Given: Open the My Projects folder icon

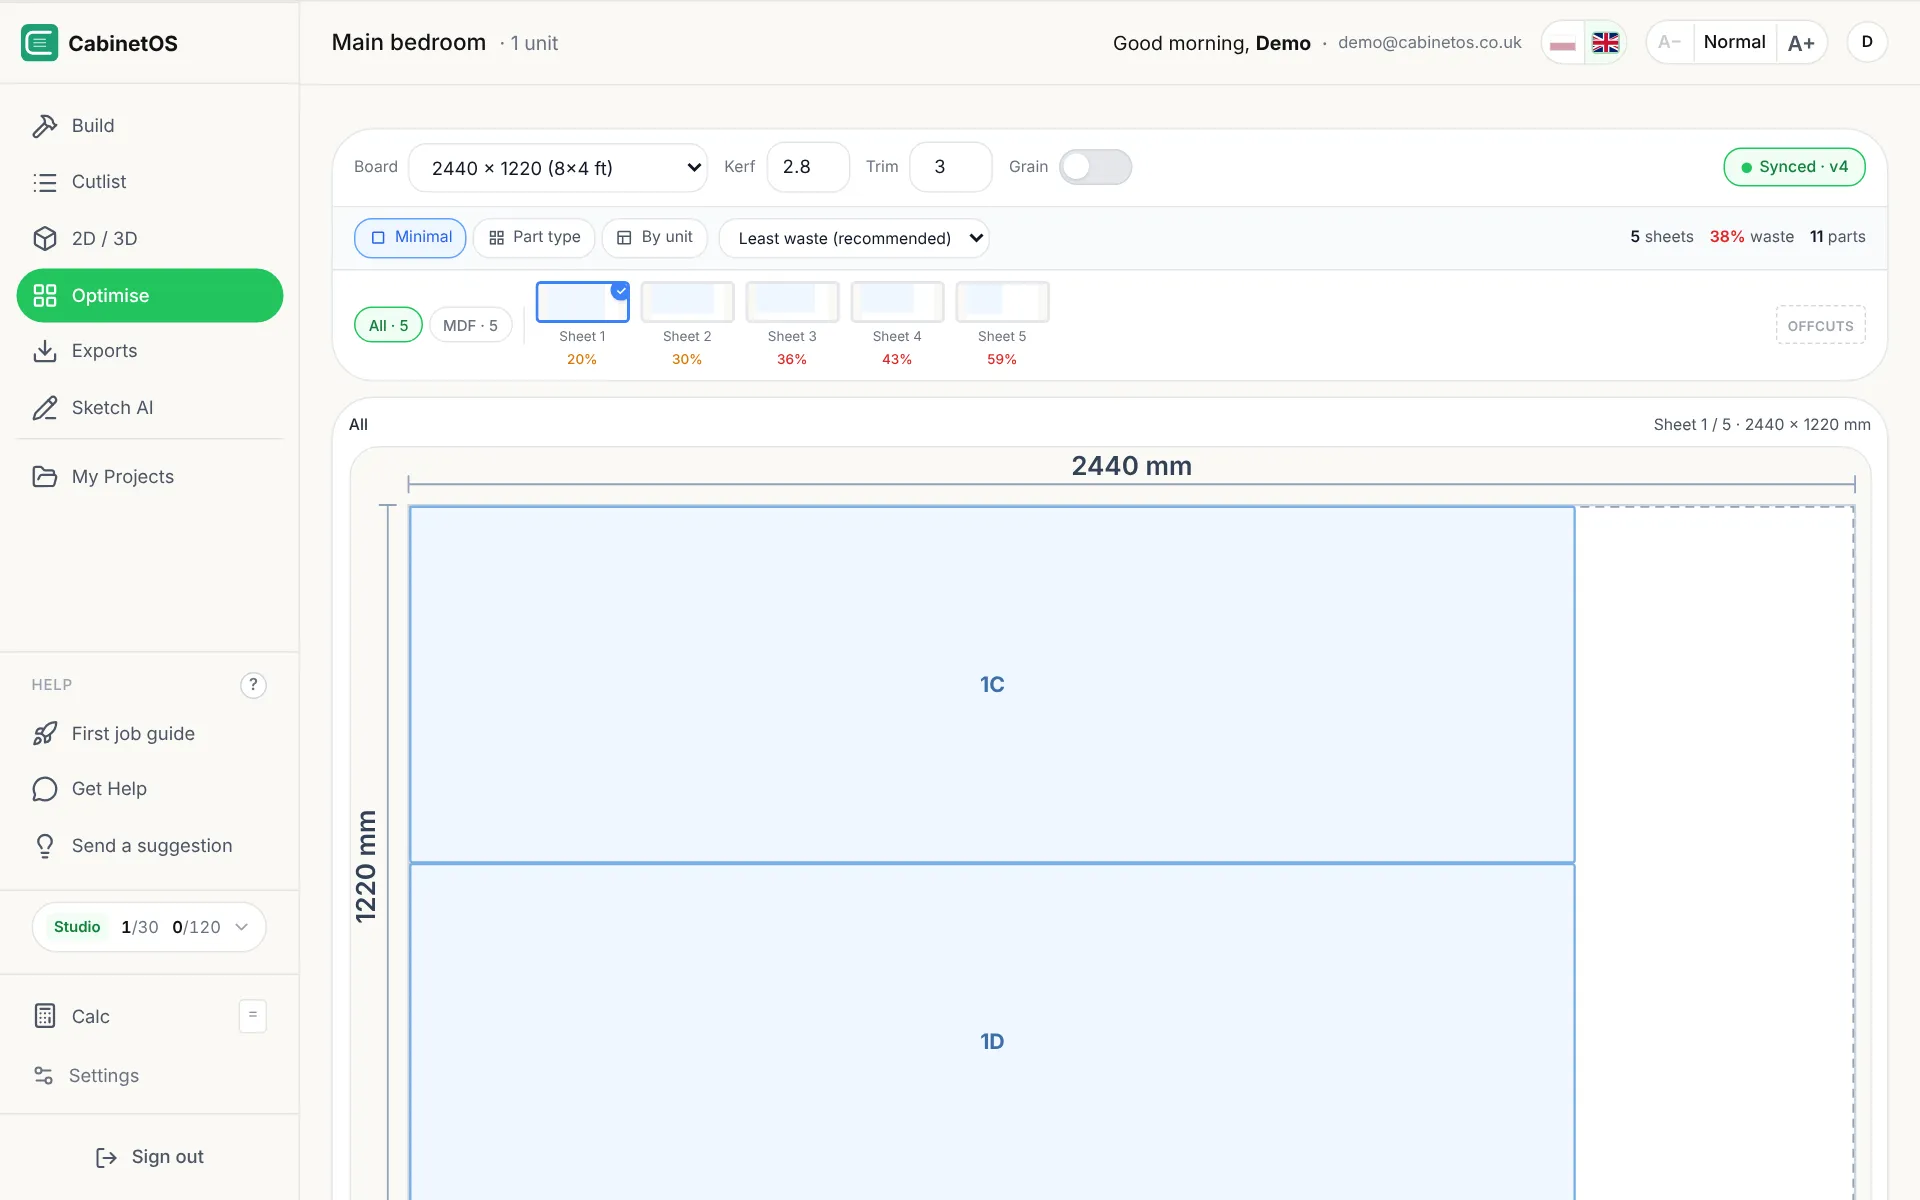Looking at the screenshot, I should click(45, 477).
